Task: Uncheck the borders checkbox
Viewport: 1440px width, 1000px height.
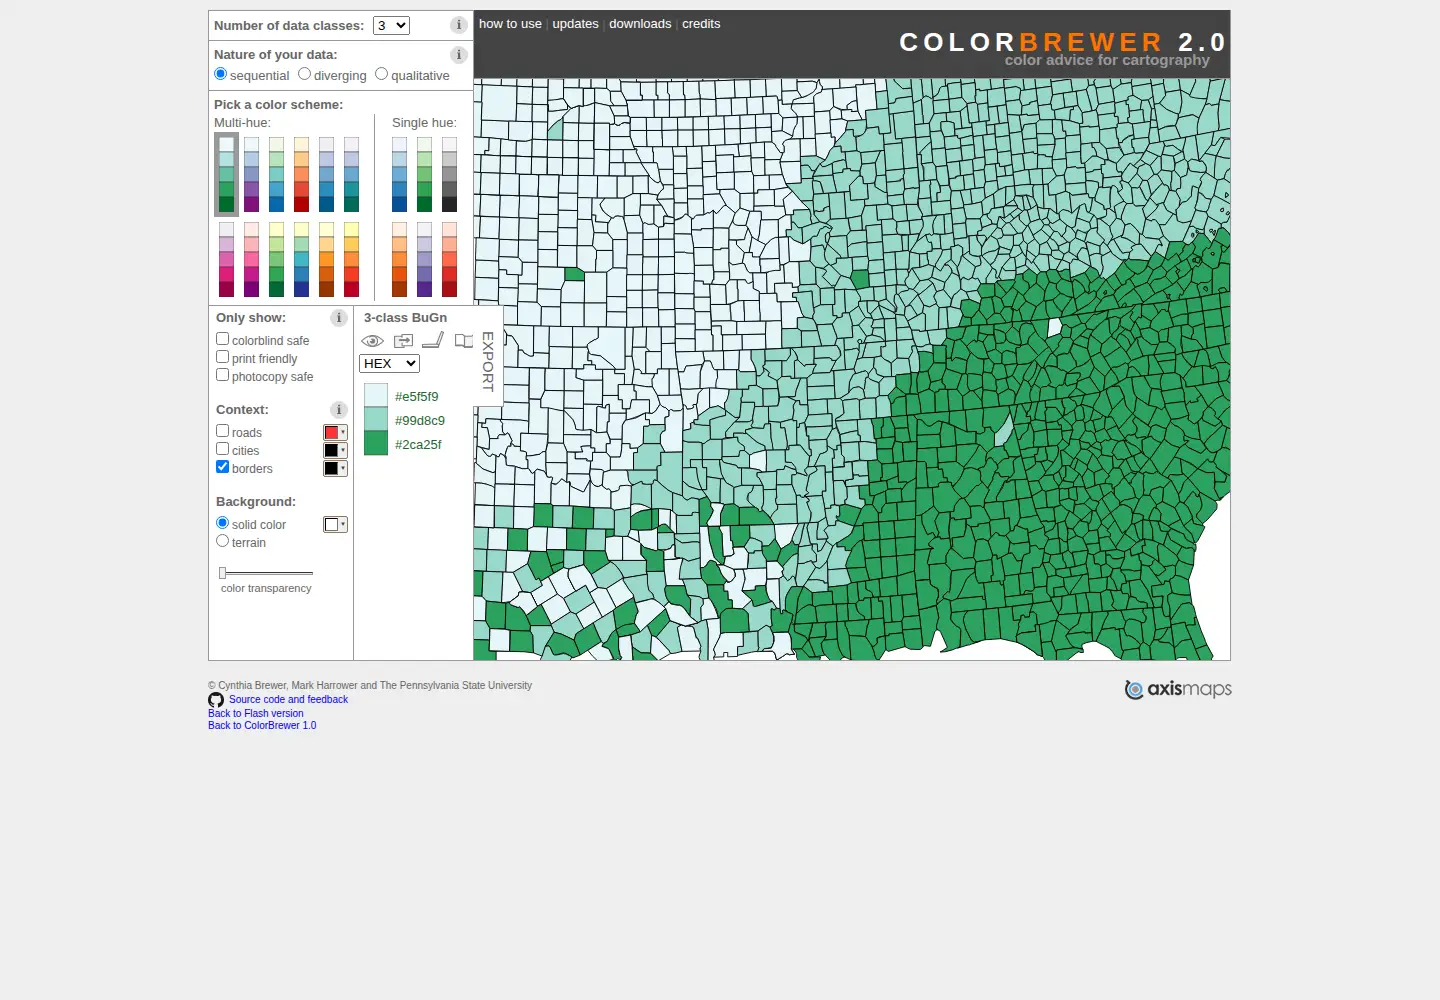Action: [223, 467]
